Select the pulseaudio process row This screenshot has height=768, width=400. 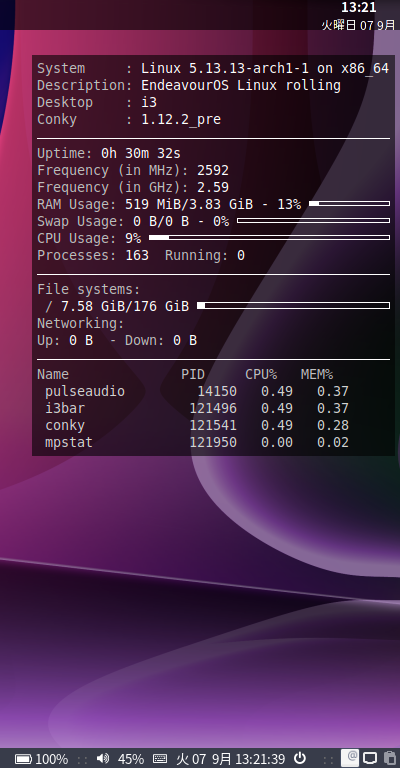tap(197, 391)
